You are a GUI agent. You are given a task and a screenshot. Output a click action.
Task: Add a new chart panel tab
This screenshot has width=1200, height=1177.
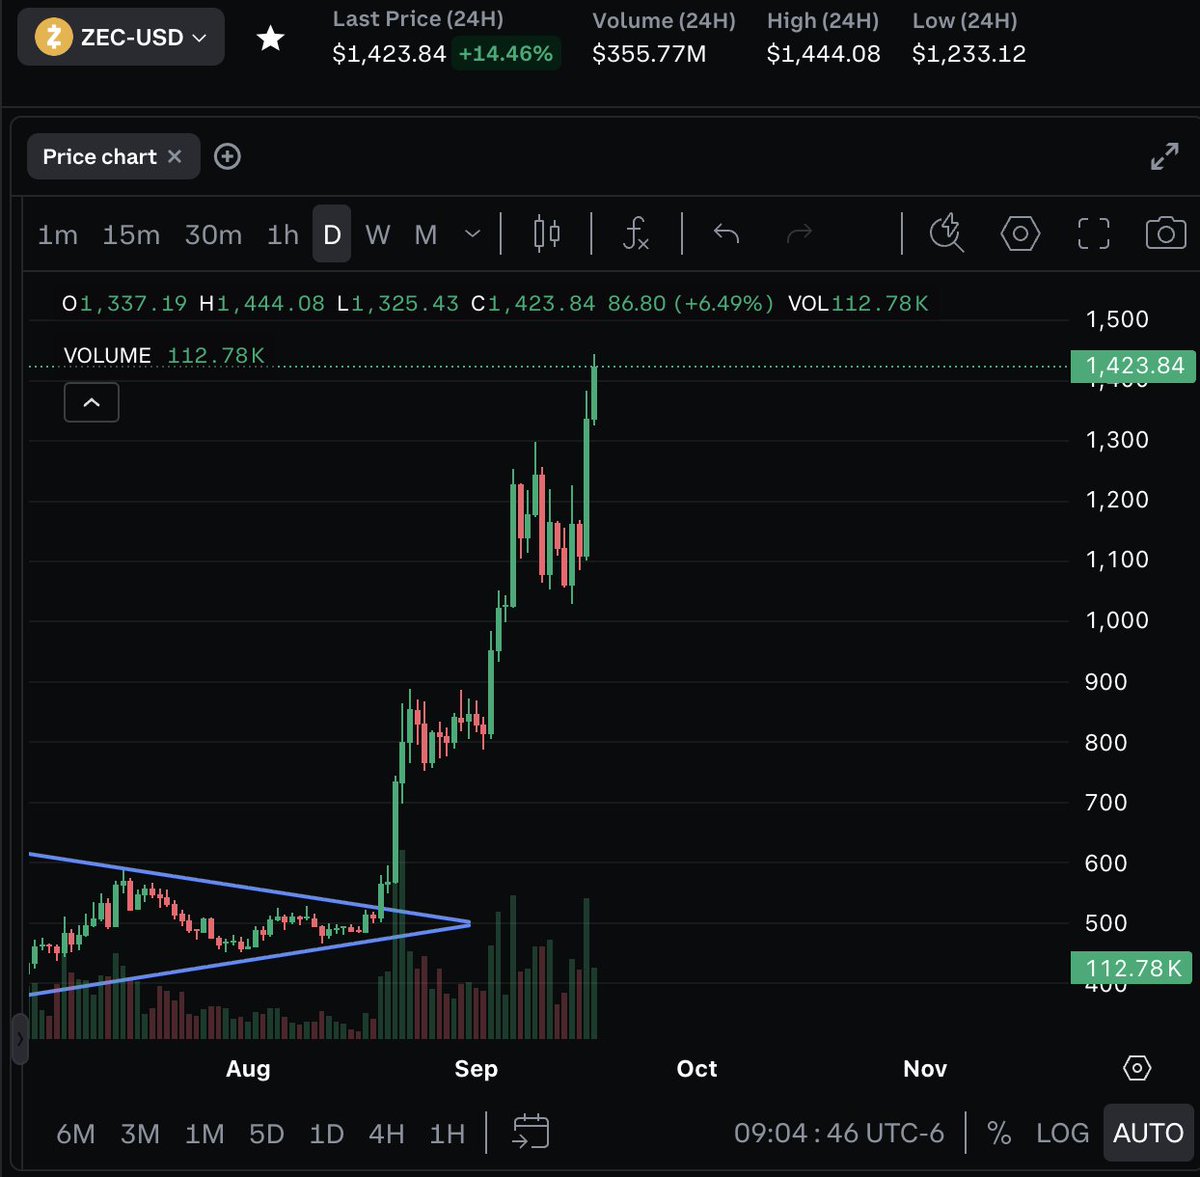pyautogui.click(x=227, y=157)
